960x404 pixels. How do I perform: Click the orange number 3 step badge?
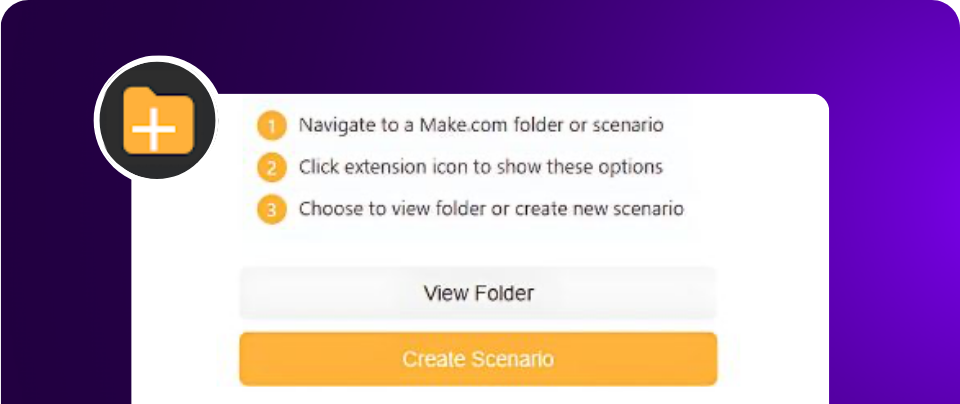[271, 211]
